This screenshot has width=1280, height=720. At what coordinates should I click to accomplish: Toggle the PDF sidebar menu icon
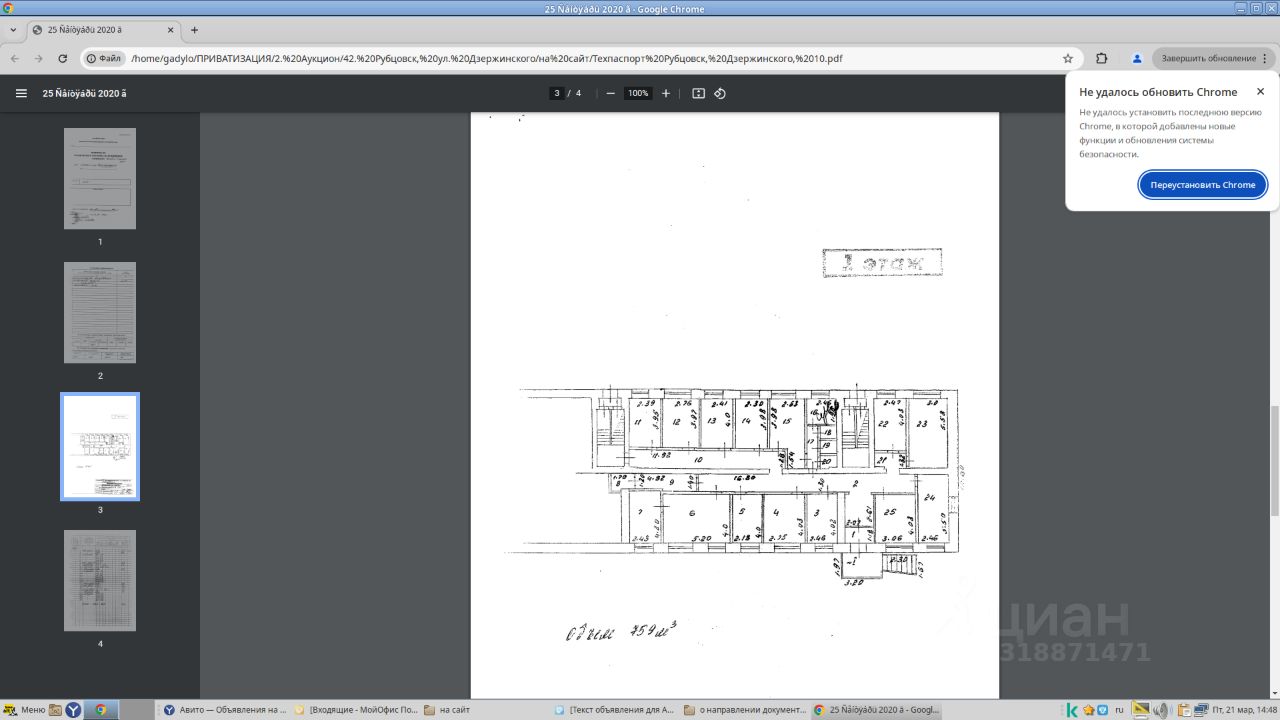pyautogui.click(x=21, y=93)
